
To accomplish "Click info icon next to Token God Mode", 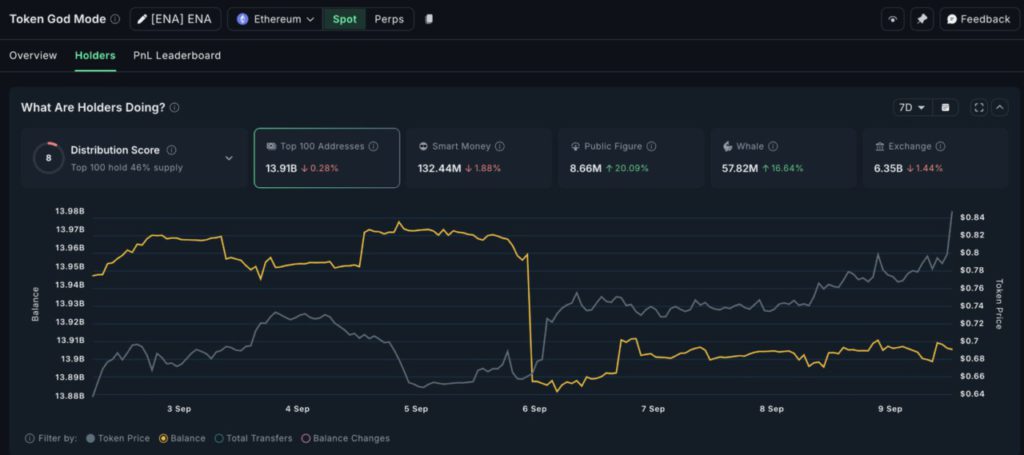I will [115, 19].
